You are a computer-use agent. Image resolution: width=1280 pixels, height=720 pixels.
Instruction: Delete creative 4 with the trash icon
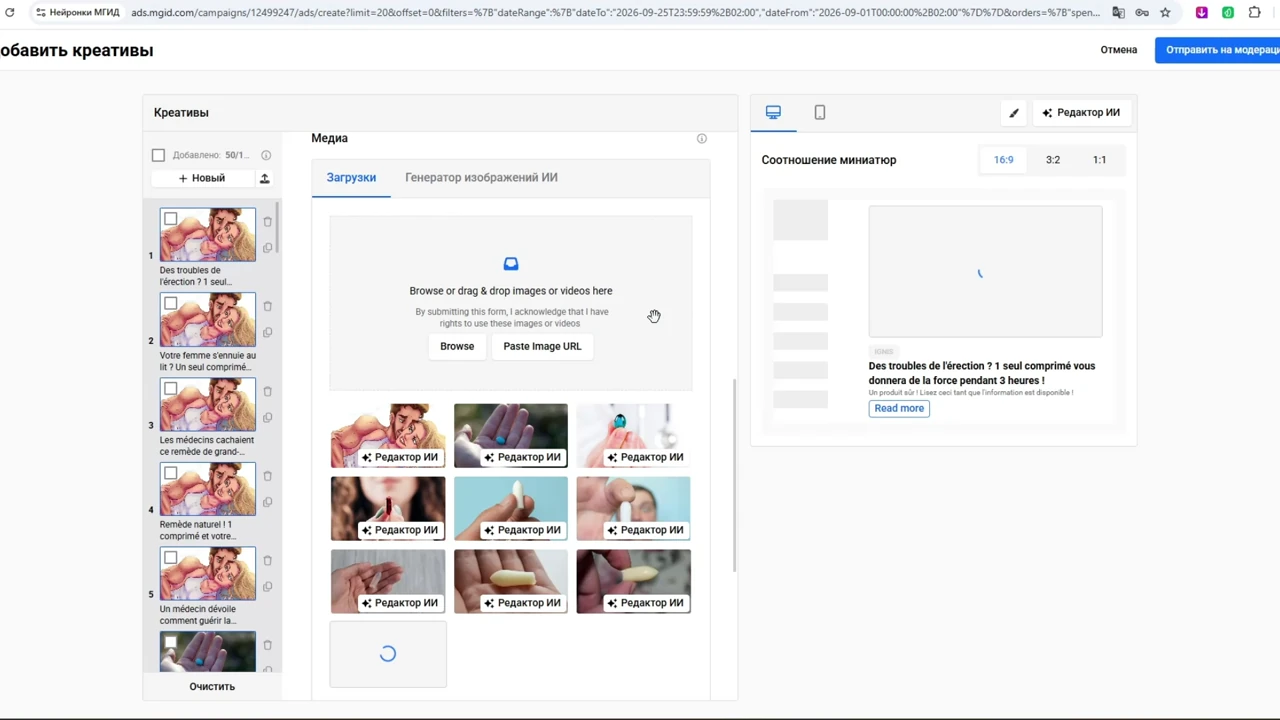coord(267,476)
